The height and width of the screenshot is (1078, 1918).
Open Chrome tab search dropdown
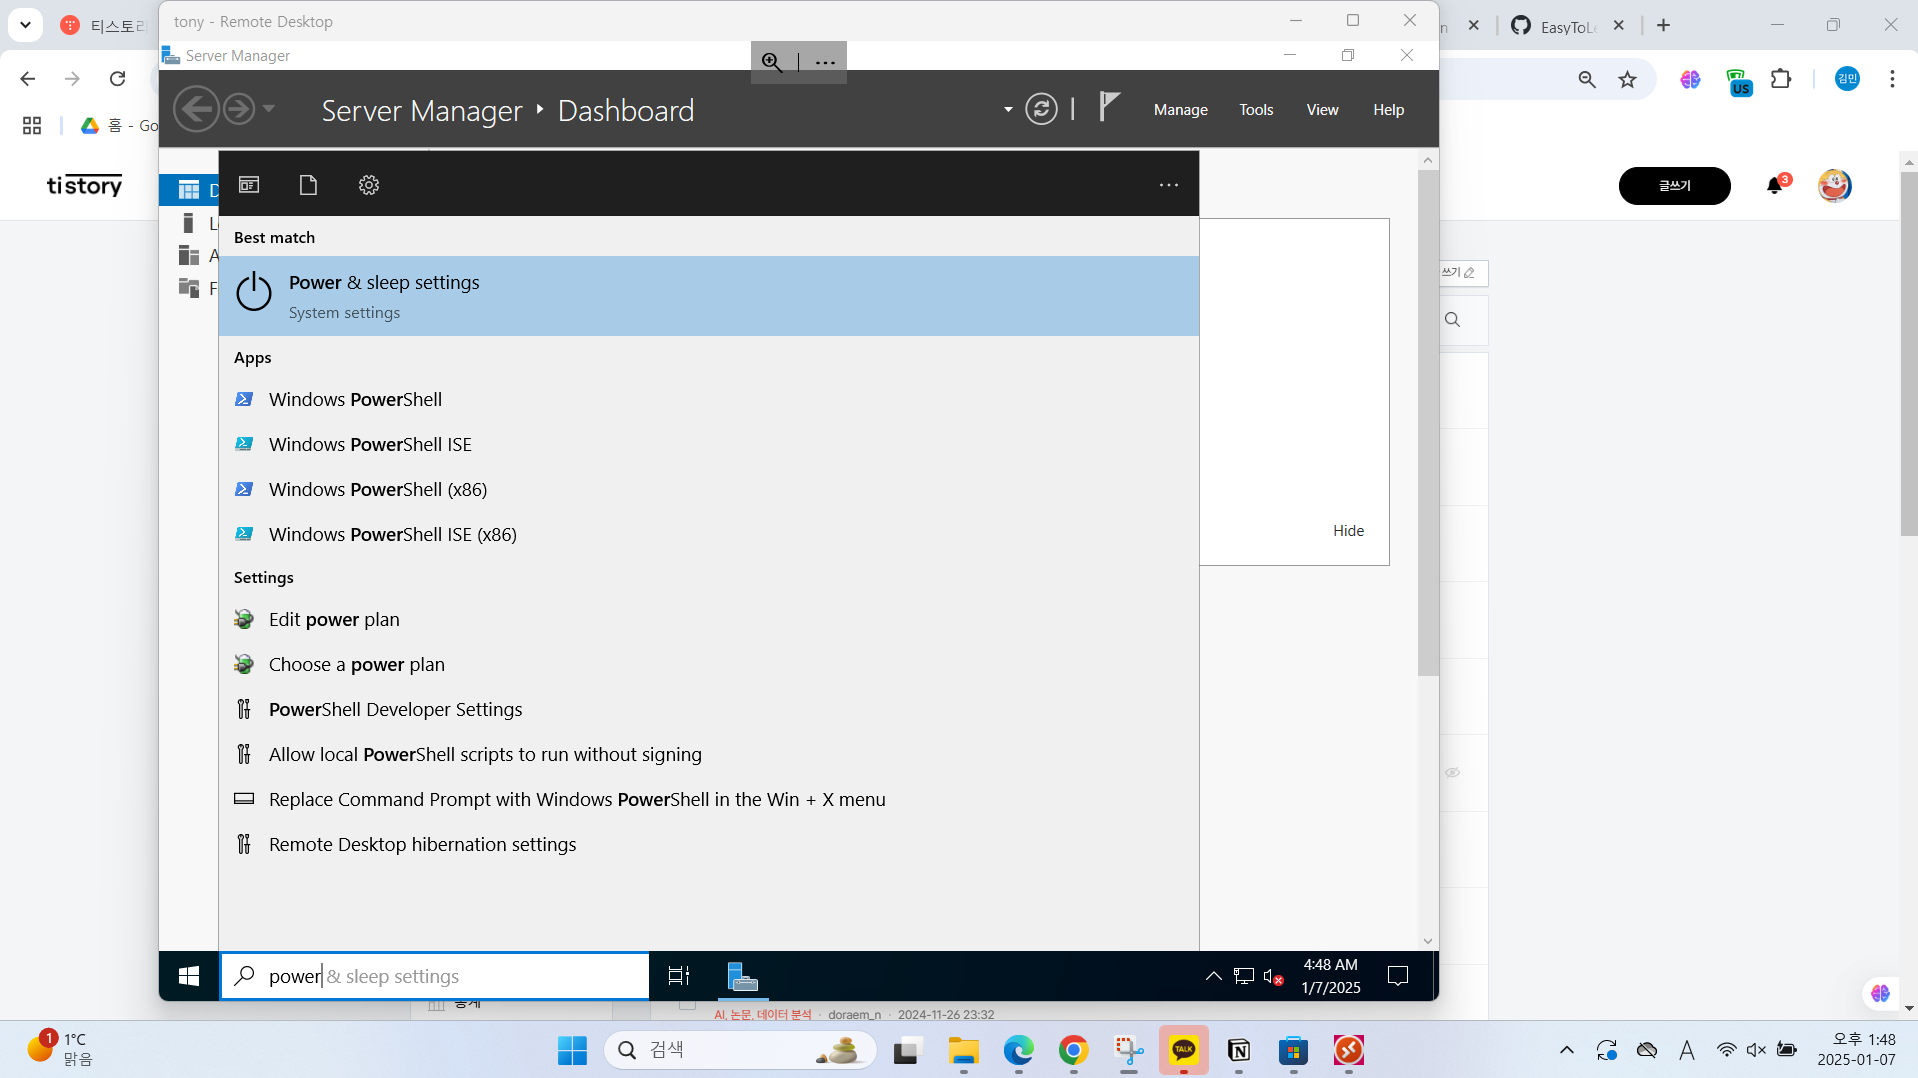(x=25, y=25)
